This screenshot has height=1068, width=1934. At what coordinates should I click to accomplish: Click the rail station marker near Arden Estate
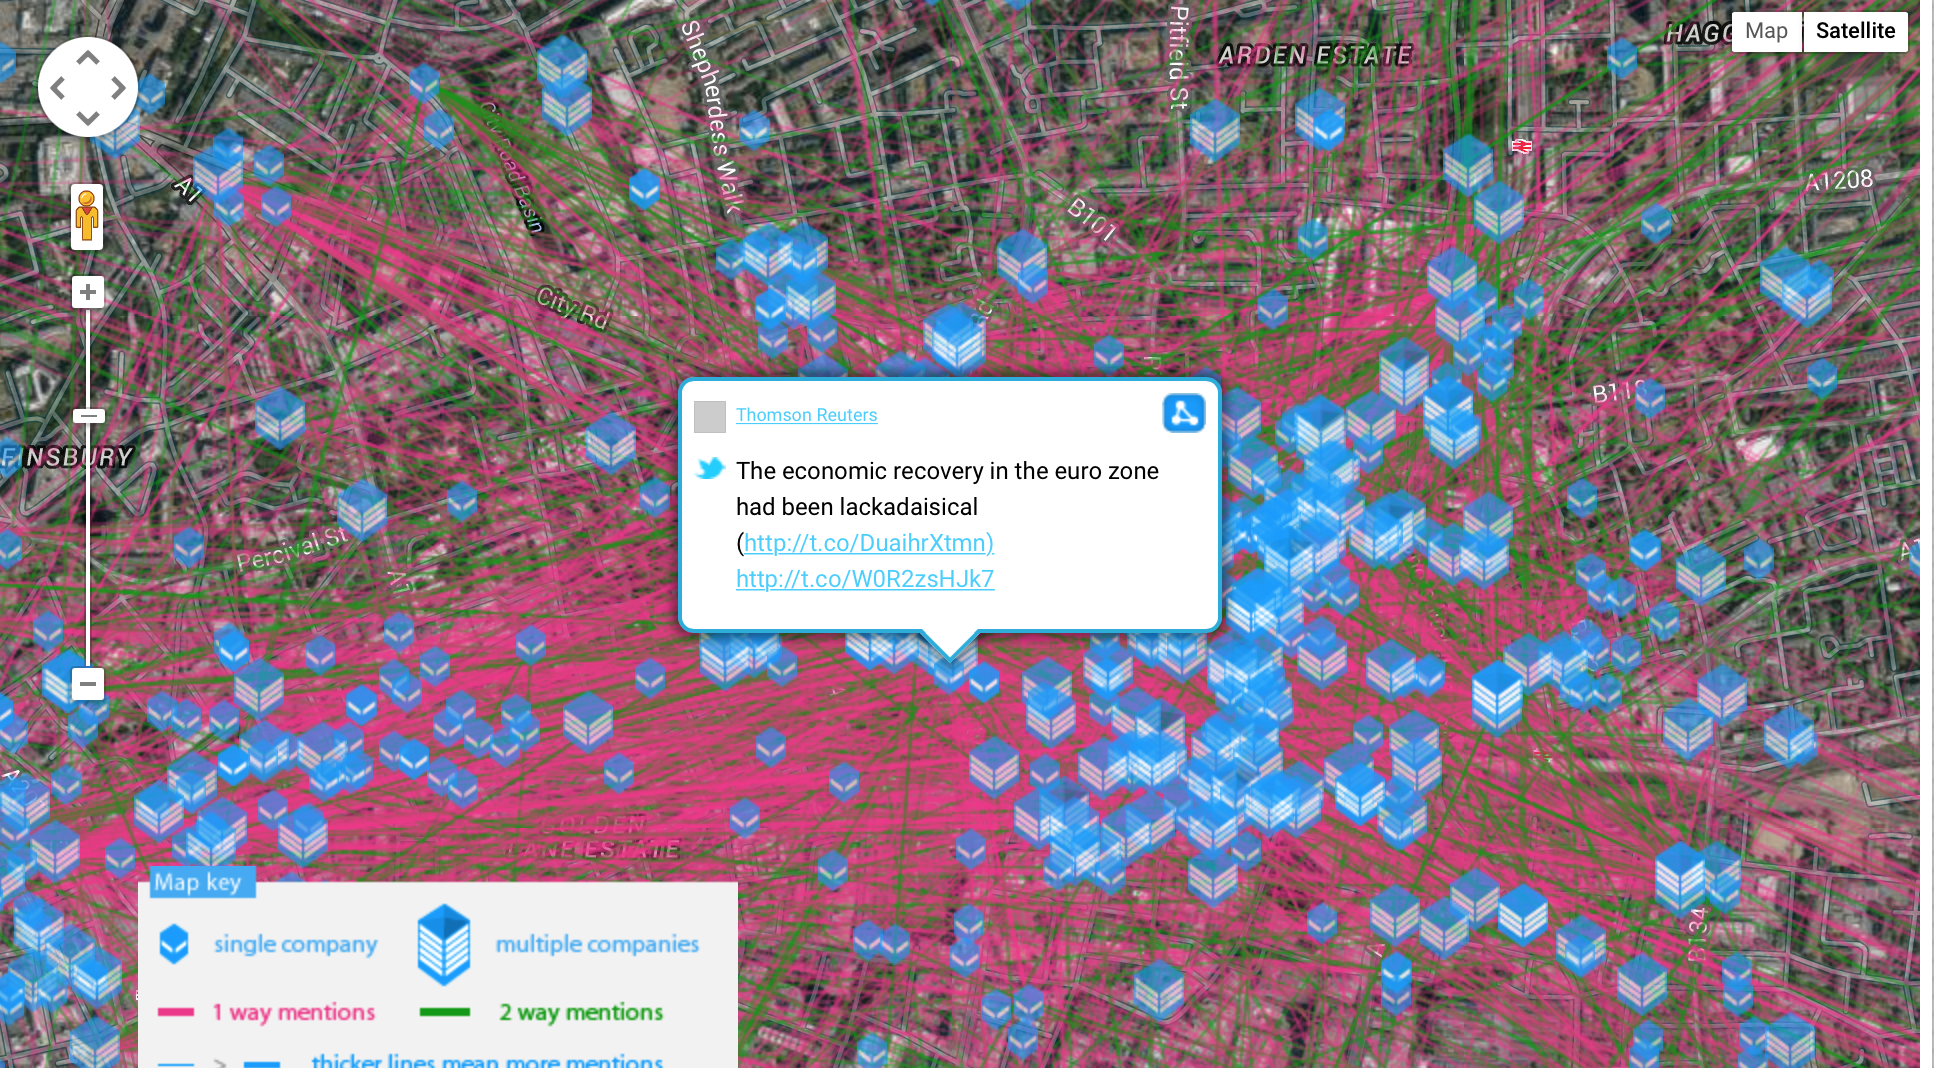point(1522,146)
